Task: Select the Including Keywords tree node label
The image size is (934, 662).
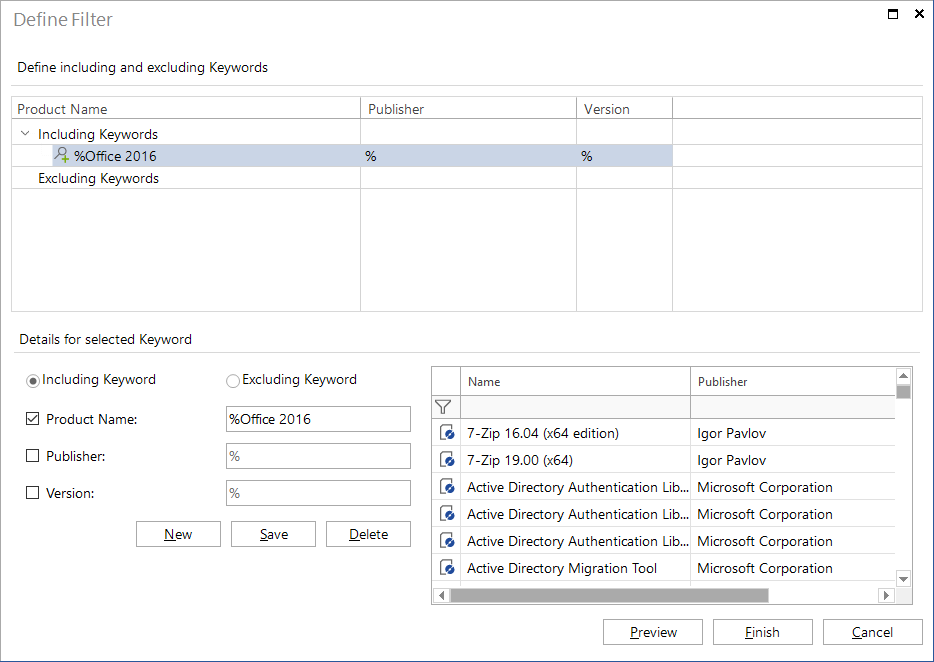Action: [98, 134]
